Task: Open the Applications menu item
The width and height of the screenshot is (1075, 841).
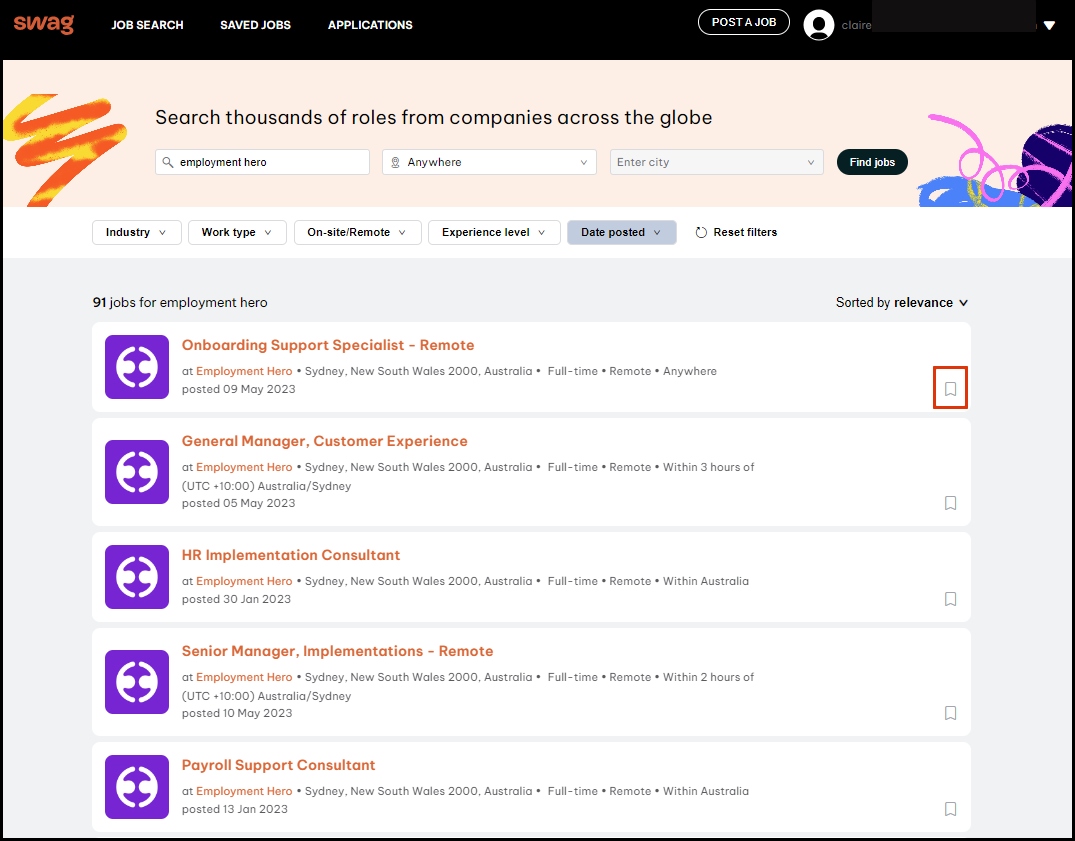Action: click(370, 25)
